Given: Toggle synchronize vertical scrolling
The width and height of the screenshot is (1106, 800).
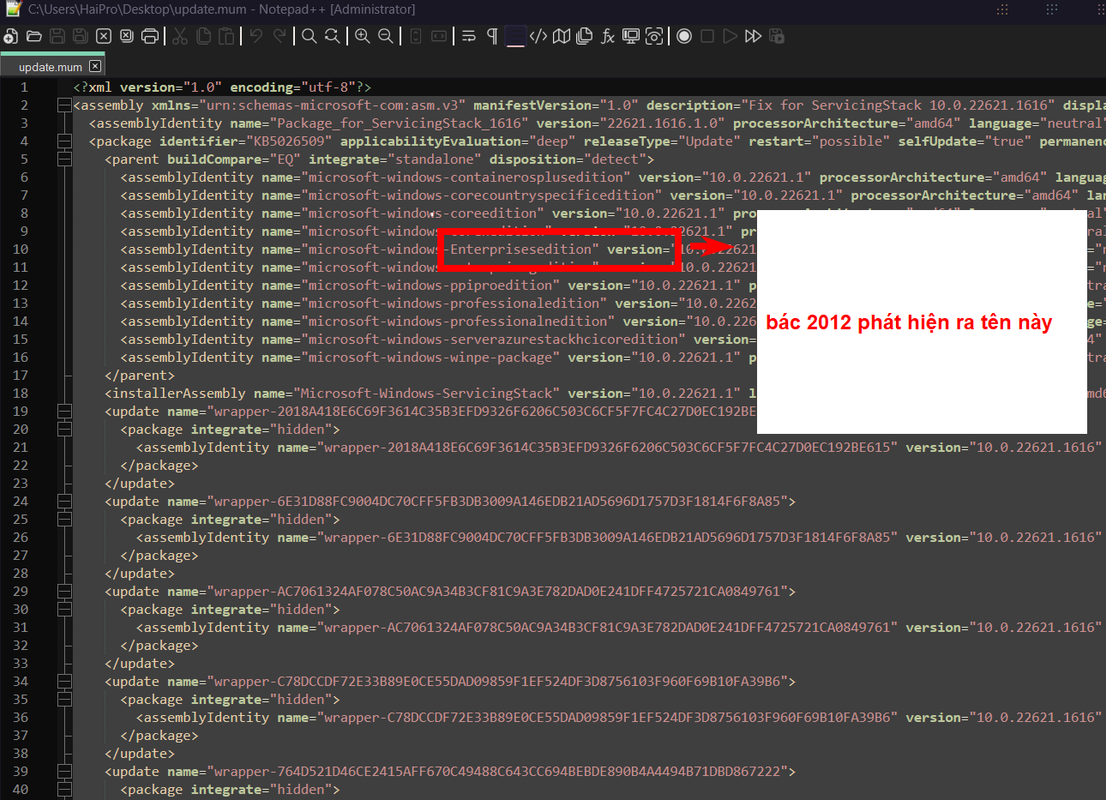Looking at the screenshot, I should tap(416, 37).
